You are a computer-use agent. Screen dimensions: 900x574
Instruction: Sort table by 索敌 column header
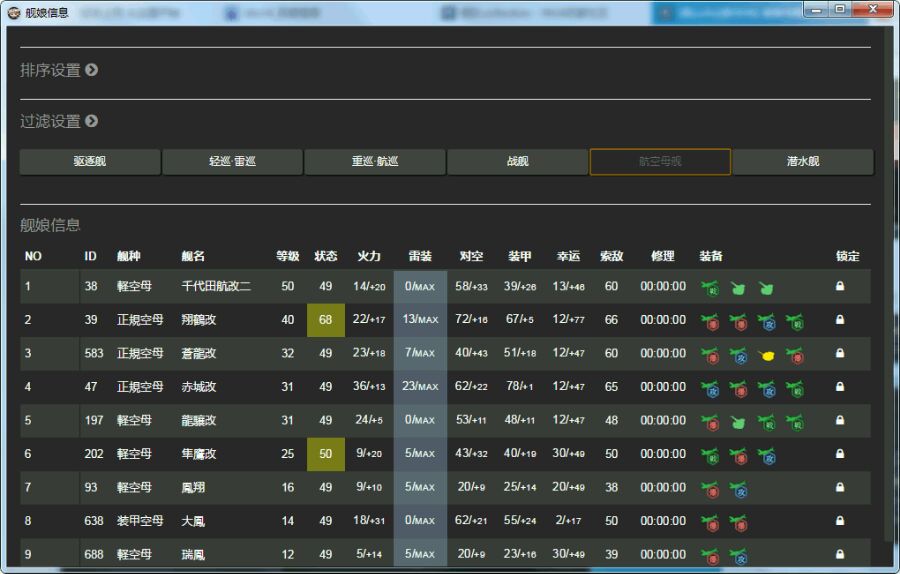point(611,256)
